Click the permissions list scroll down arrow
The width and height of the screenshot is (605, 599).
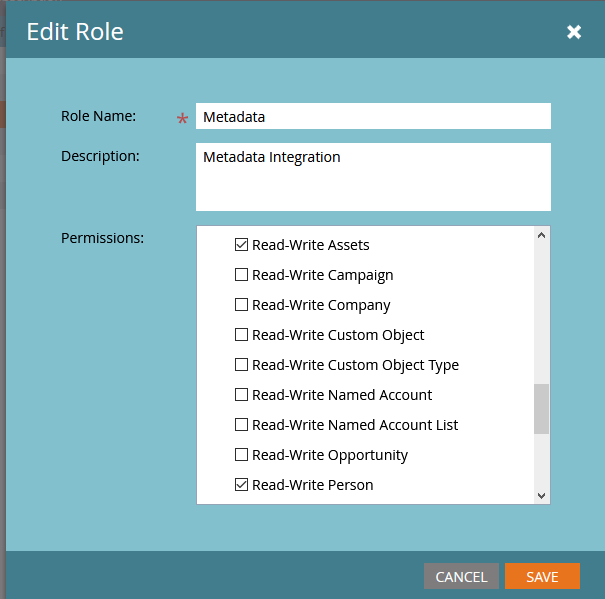coord(541,494)
